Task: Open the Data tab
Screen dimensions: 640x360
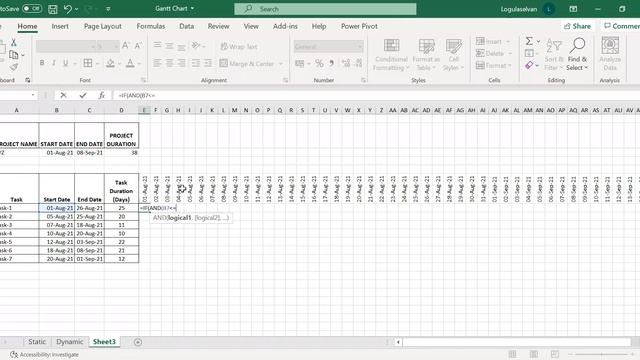Action: point(187,26)
